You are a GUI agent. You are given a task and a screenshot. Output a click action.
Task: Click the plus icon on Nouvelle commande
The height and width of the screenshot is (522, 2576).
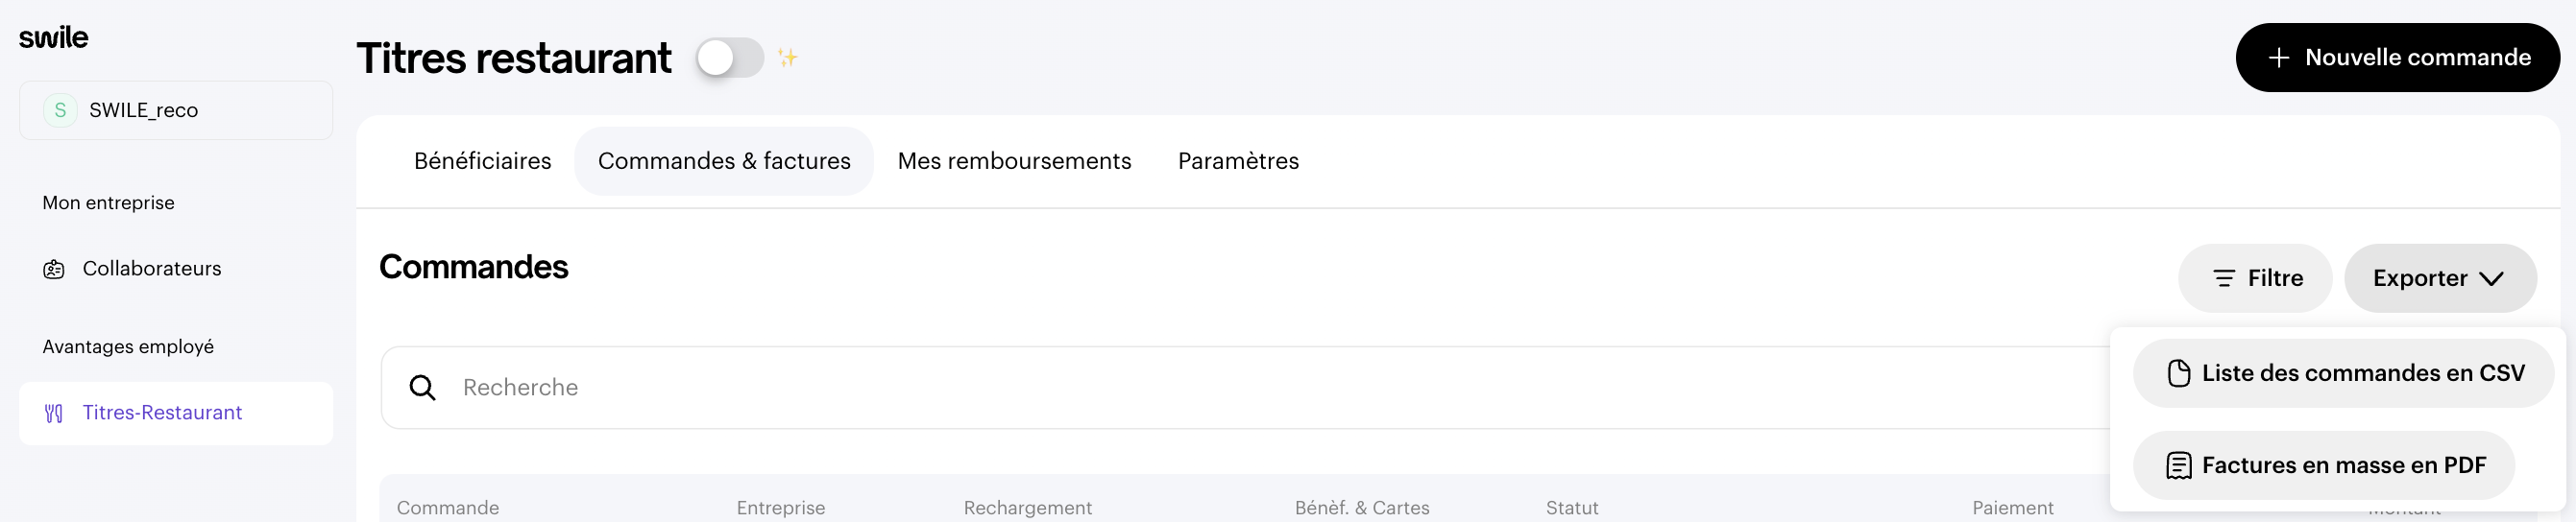[x=2278, y=58]
